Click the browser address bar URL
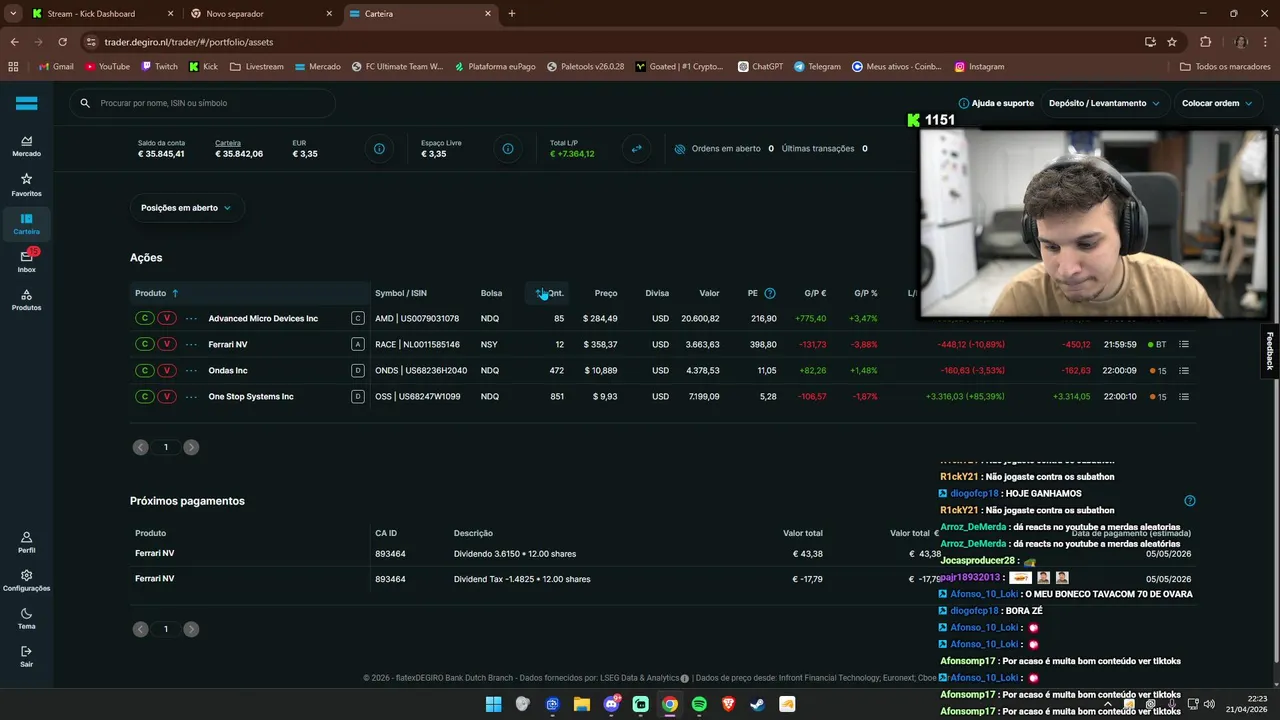Image resolution: width=1280 pixels, height=720 pixels. [x=188, y=42]
